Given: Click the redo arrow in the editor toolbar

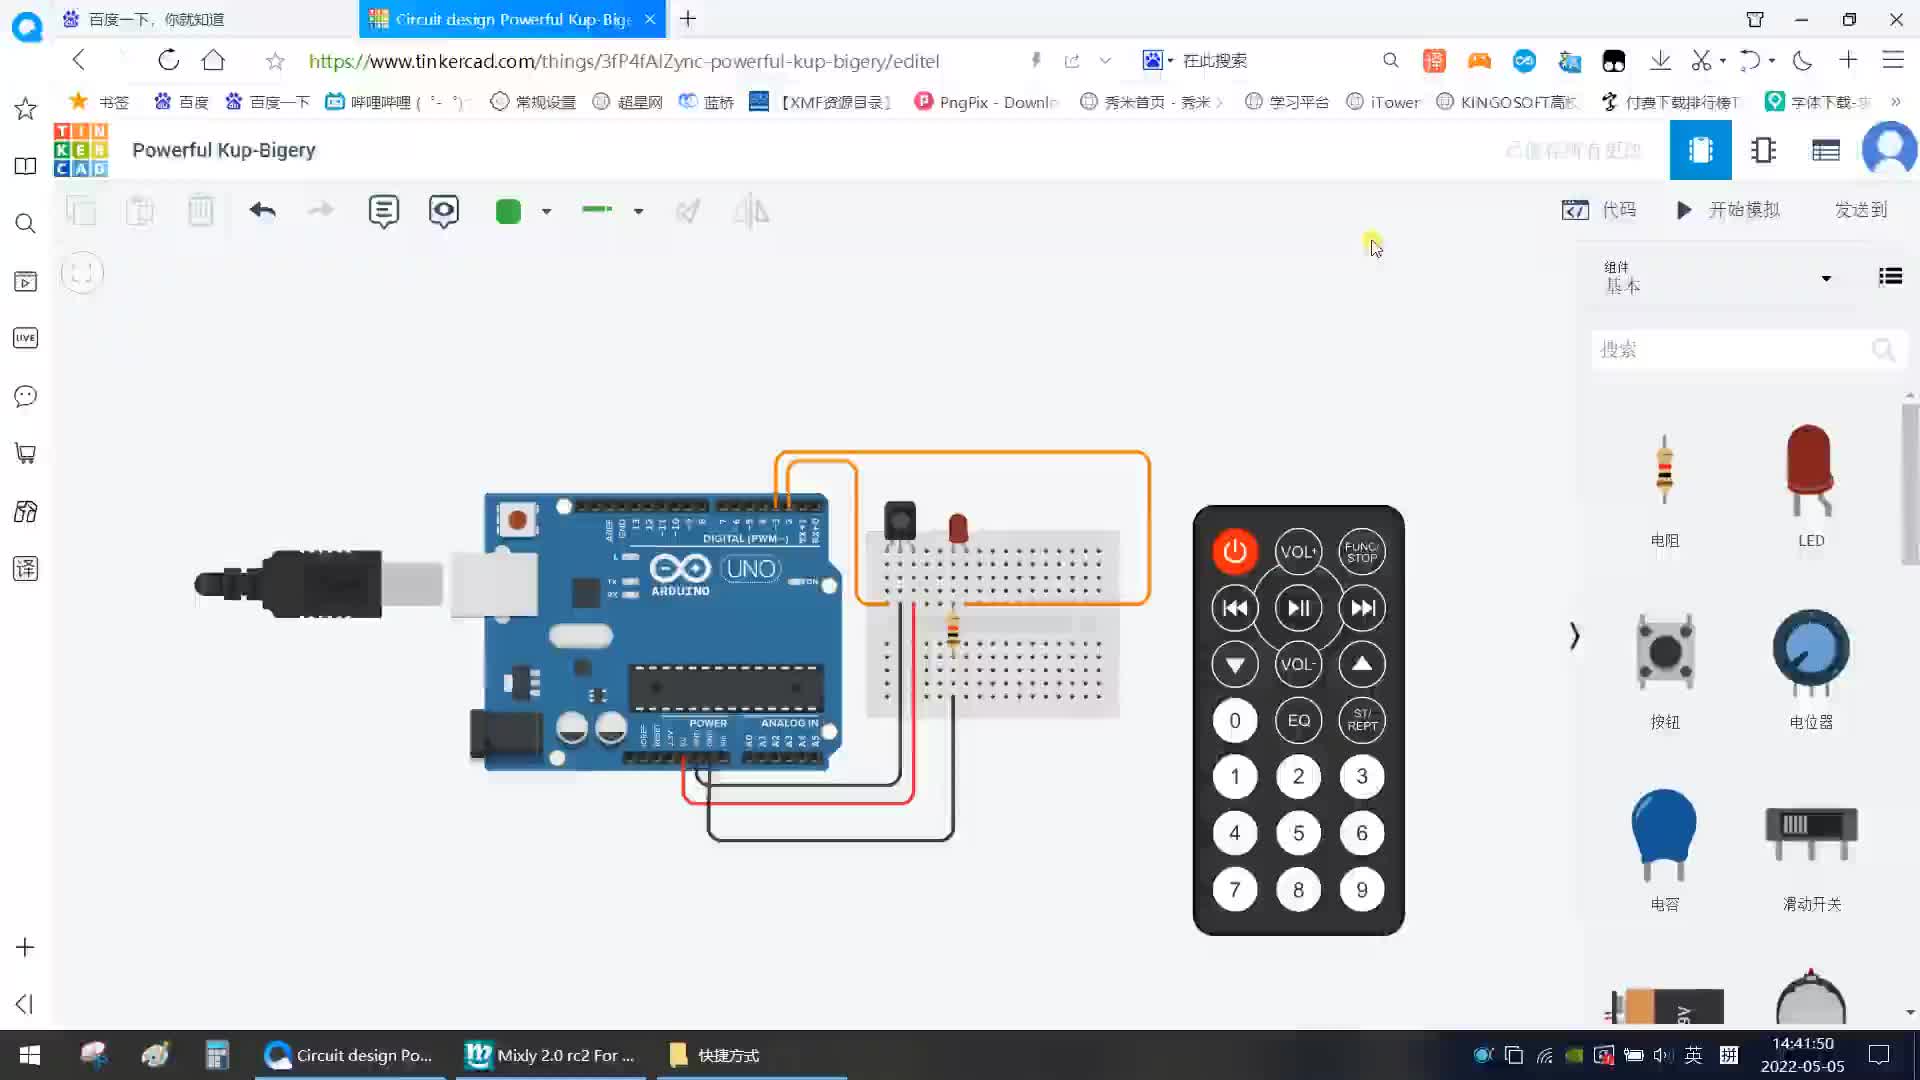Looking at the screenshot, I should tap(321, 210).
